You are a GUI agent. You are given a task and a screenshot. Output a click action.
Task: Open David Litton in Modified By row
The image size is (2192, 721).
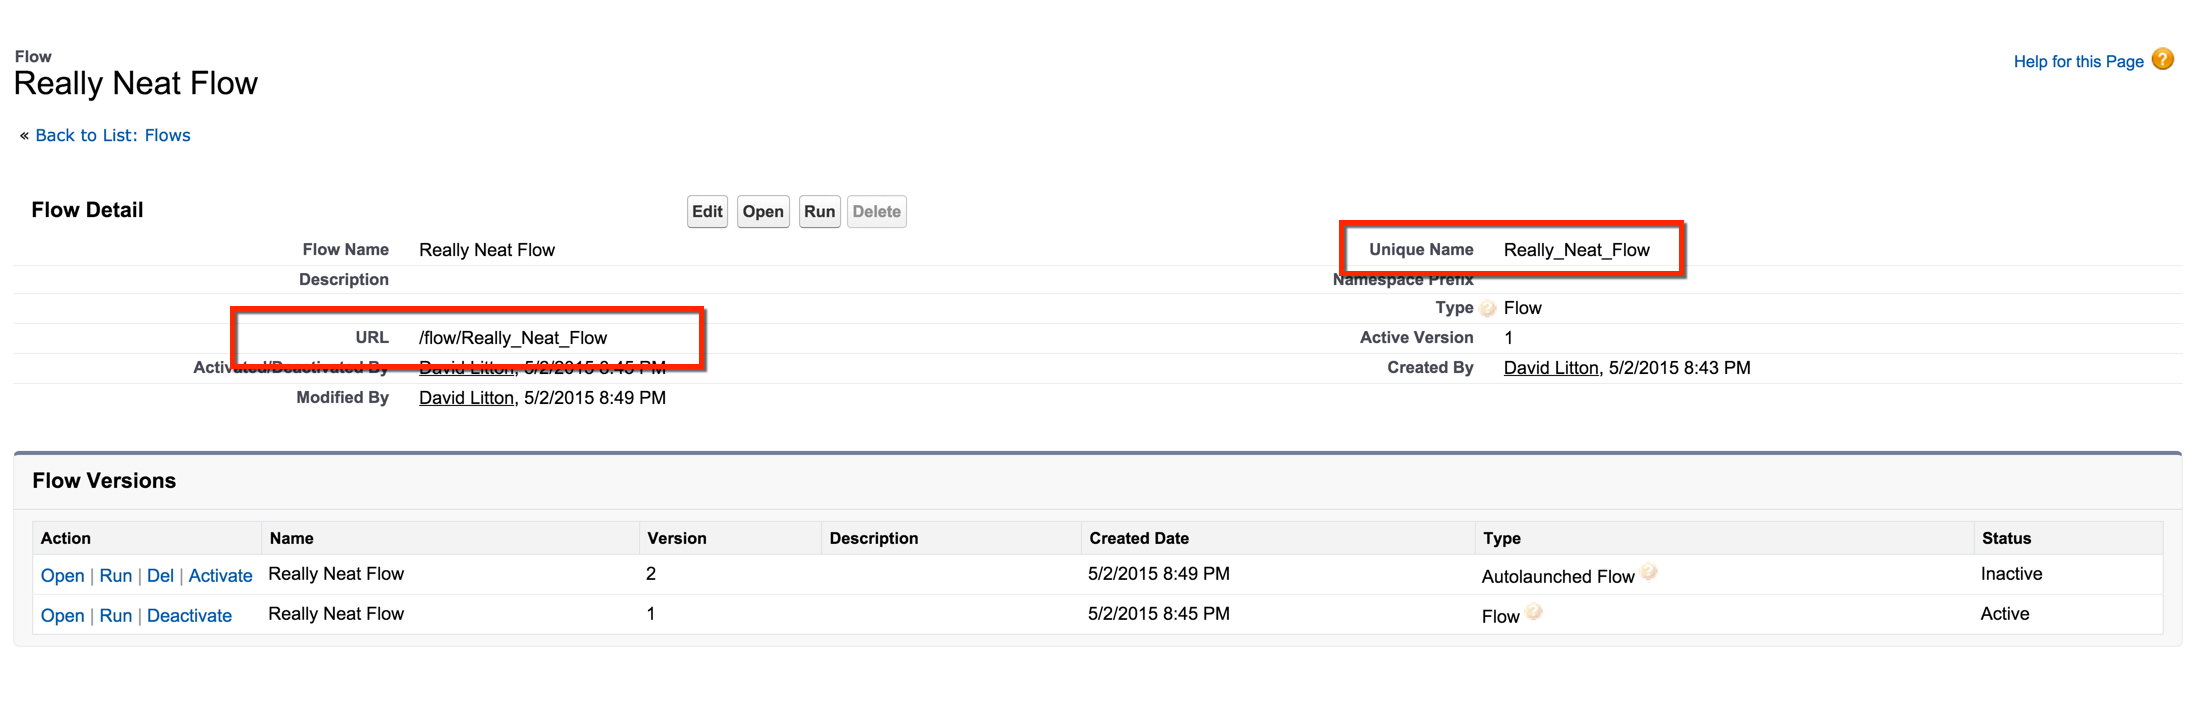click(466, 398)
